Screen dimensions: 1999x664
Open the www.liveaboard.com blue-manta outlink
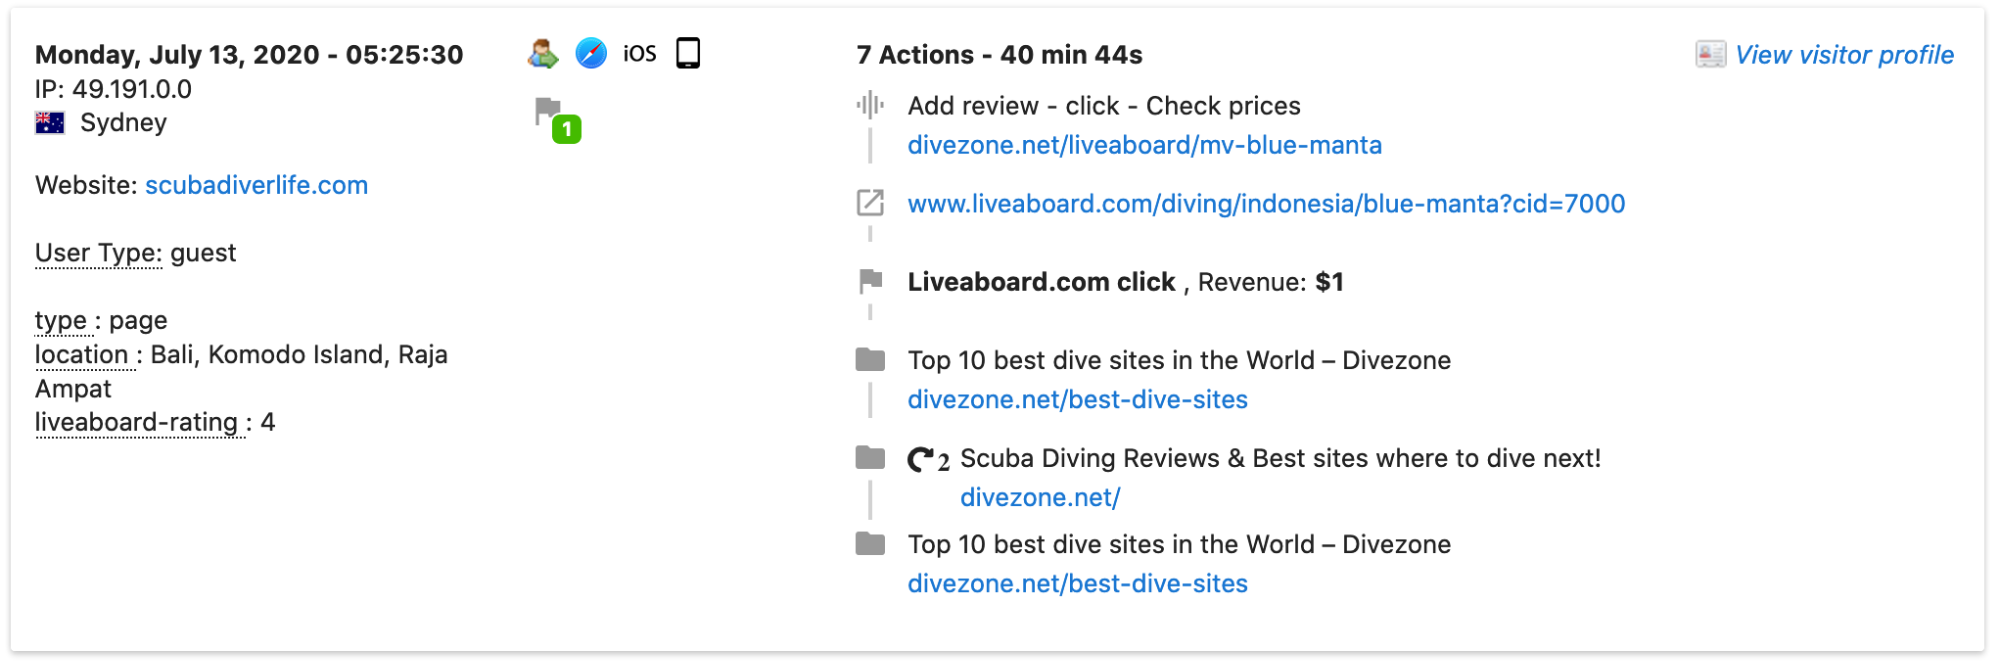click(x=1265, y=204)
